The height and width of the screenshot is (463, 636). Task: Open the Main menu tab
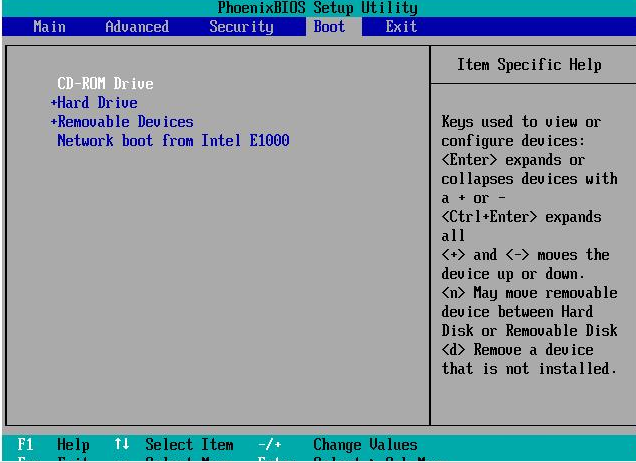49,27
